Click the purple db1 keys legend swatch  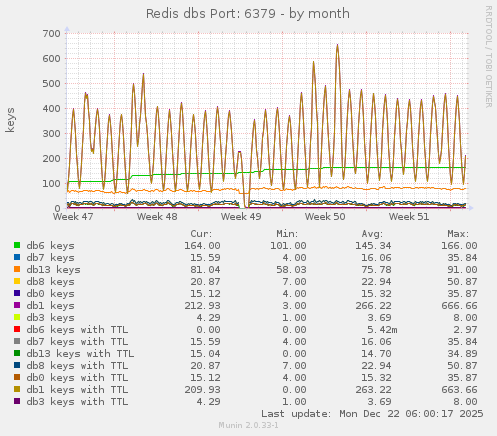pyautogui.click(x=17, y=305)
